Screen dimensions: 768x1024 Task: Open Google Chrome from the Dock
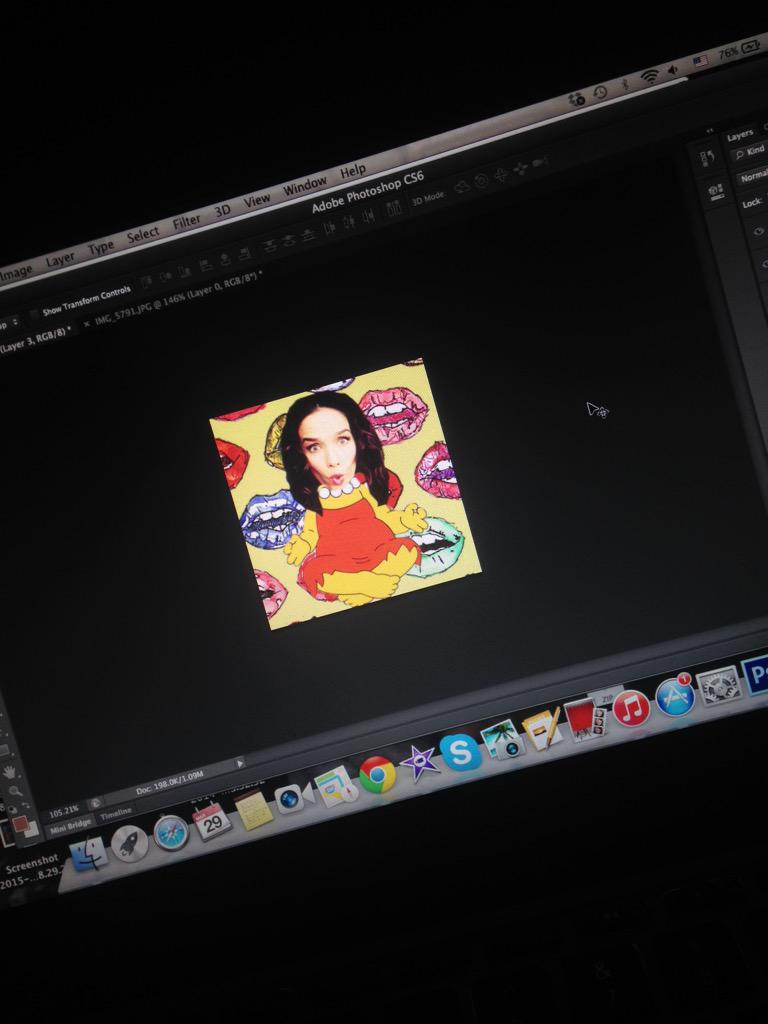pos(377,775)
